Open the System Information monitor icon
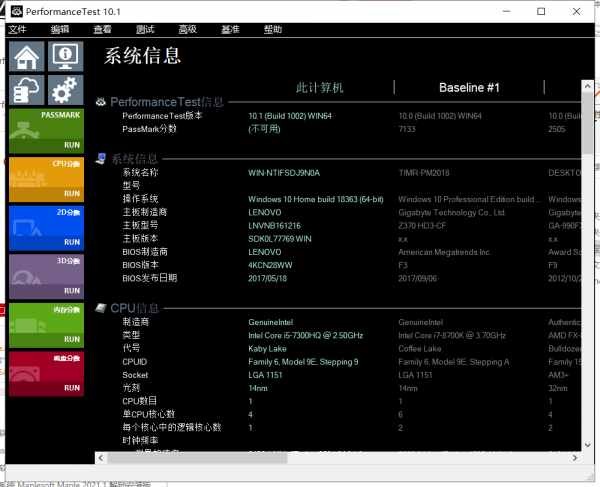600x487 pixels. 65,56
